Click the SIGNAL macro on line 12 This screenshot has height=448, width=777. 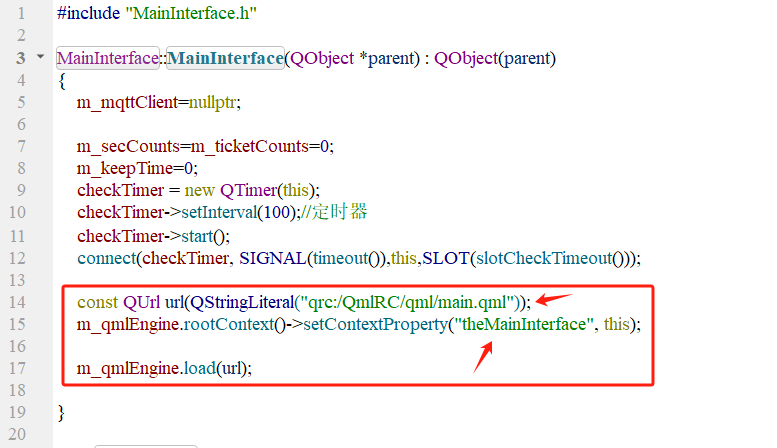[x=273, y=258]
